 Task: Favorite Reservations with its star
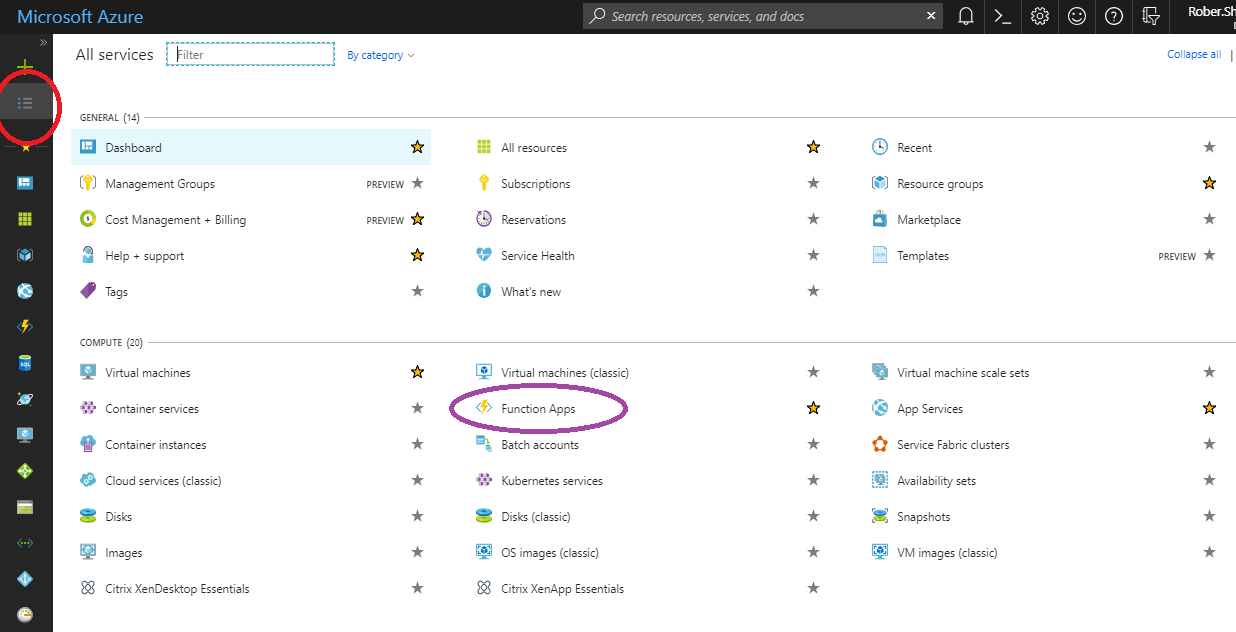point(814,219)
